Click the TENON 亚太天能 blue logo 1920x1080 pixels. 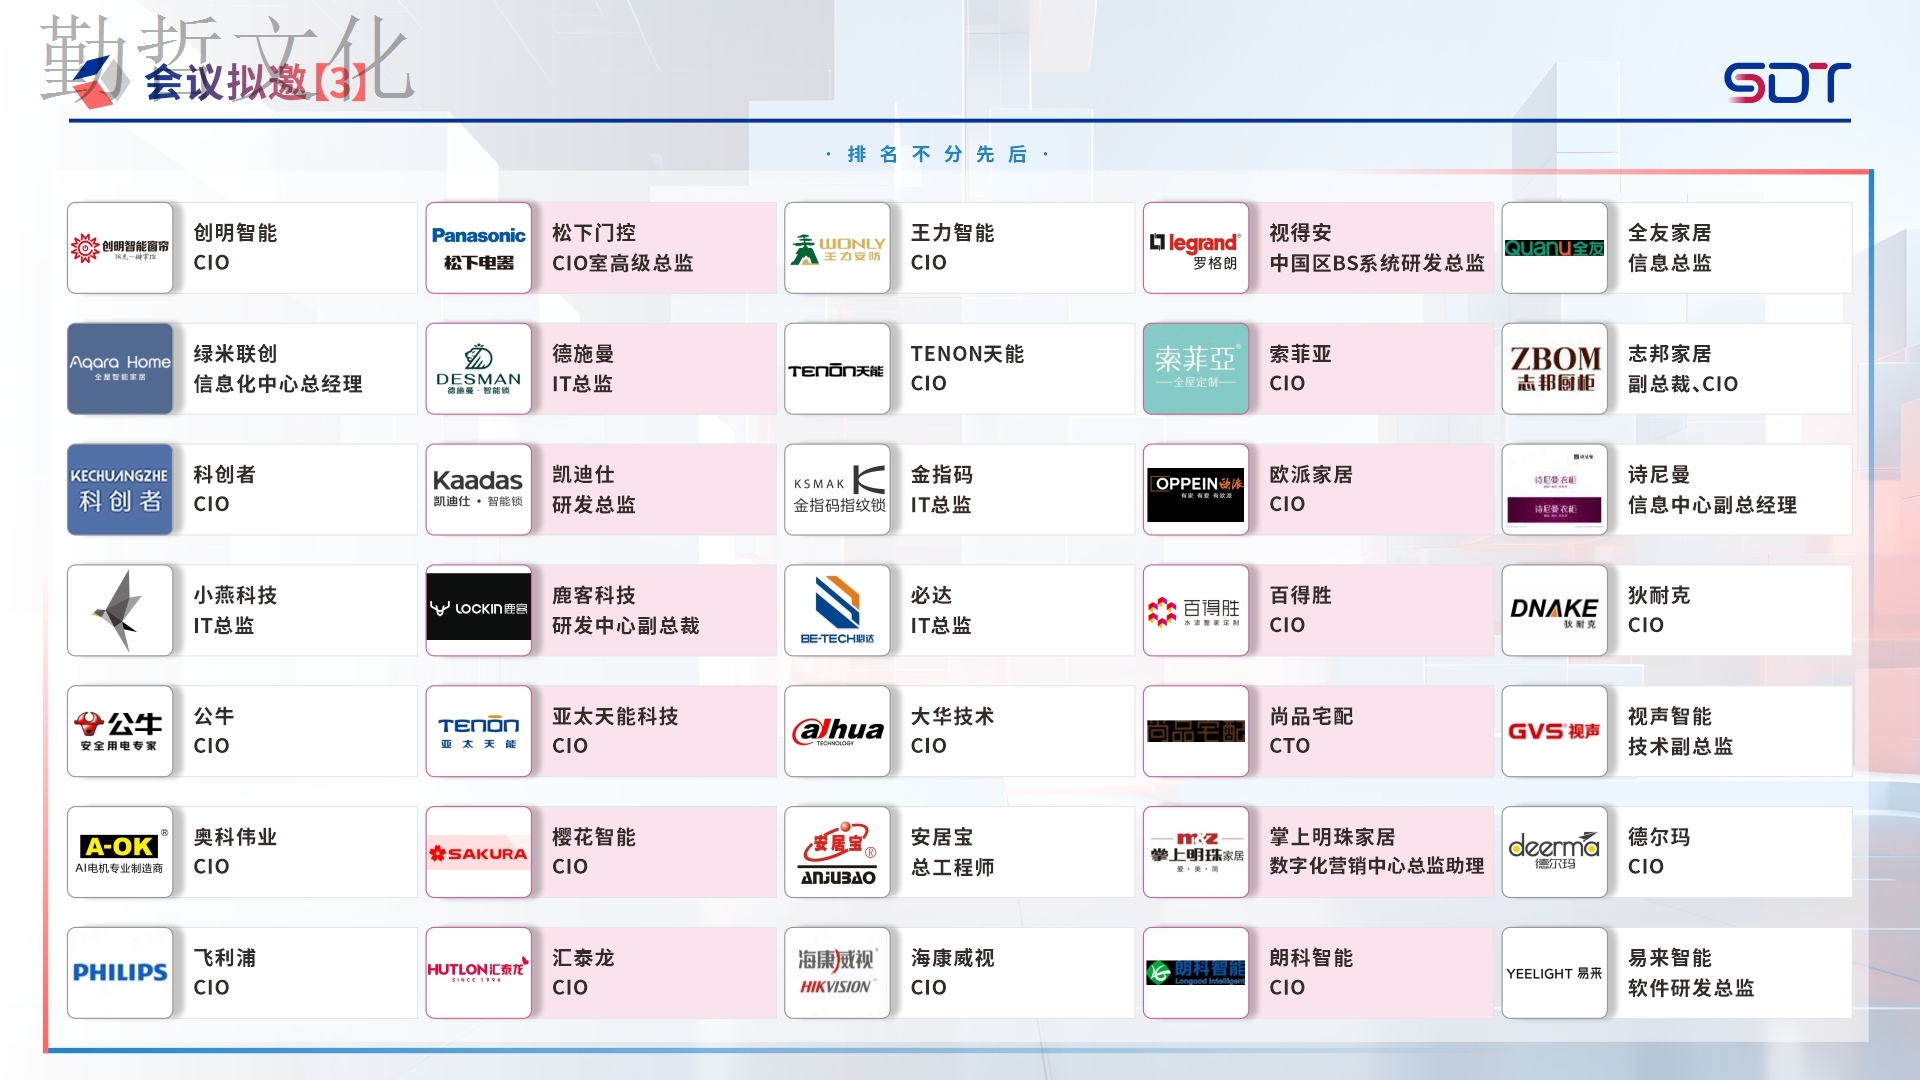[478, 731]
